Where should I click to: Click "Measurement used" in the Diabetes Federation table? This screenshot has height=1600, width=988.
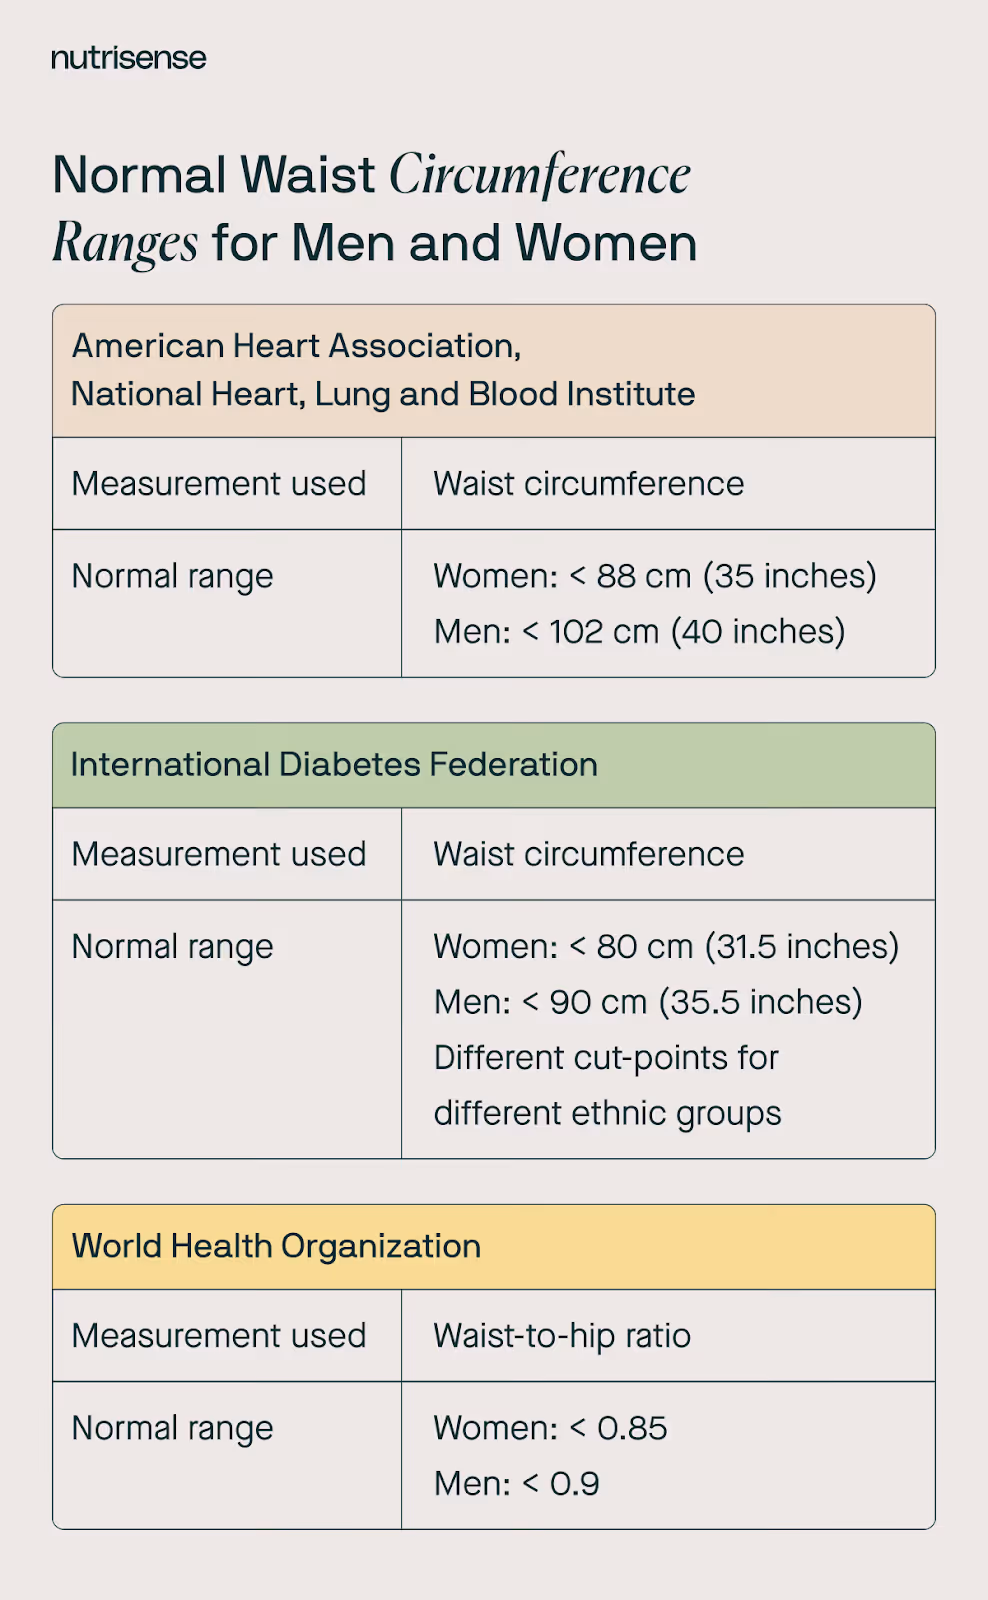pyautogui.click(x=219, y=855)
